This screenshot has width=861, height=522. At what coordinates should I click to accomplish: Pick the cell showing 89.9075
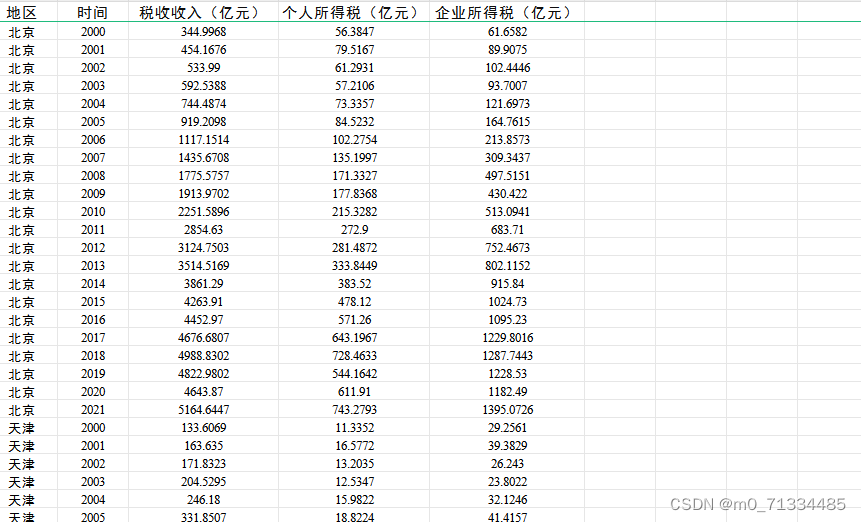tap(507, 50)
